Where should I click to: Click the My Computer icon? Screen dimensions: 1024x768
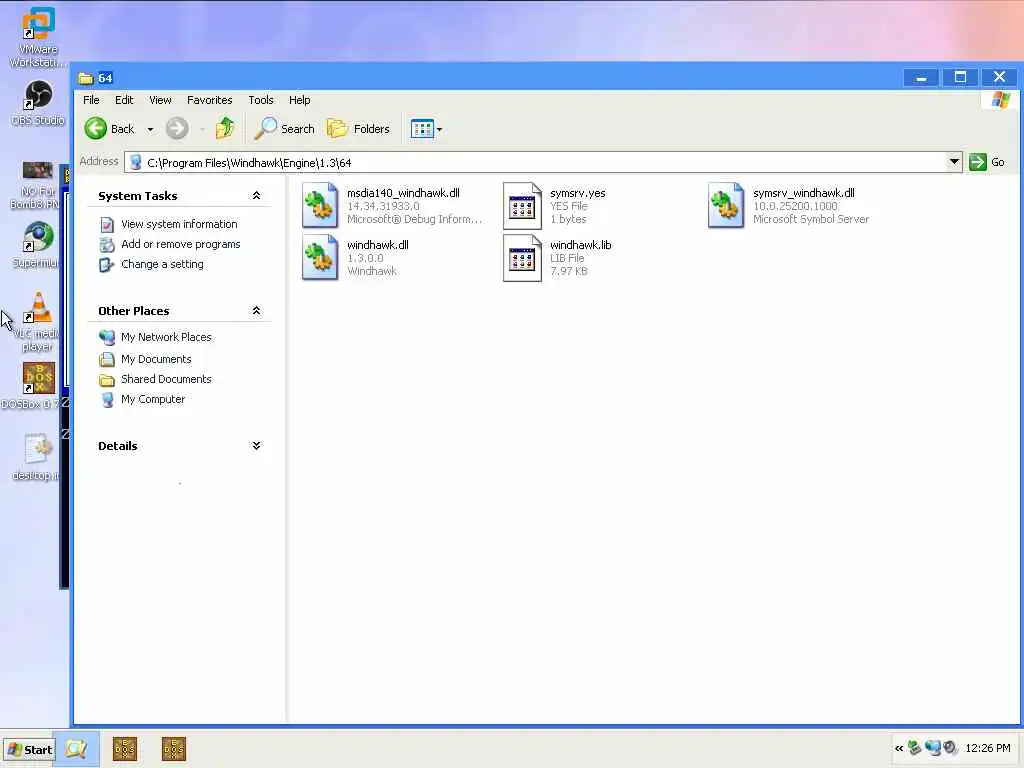[x=108, y=400]
